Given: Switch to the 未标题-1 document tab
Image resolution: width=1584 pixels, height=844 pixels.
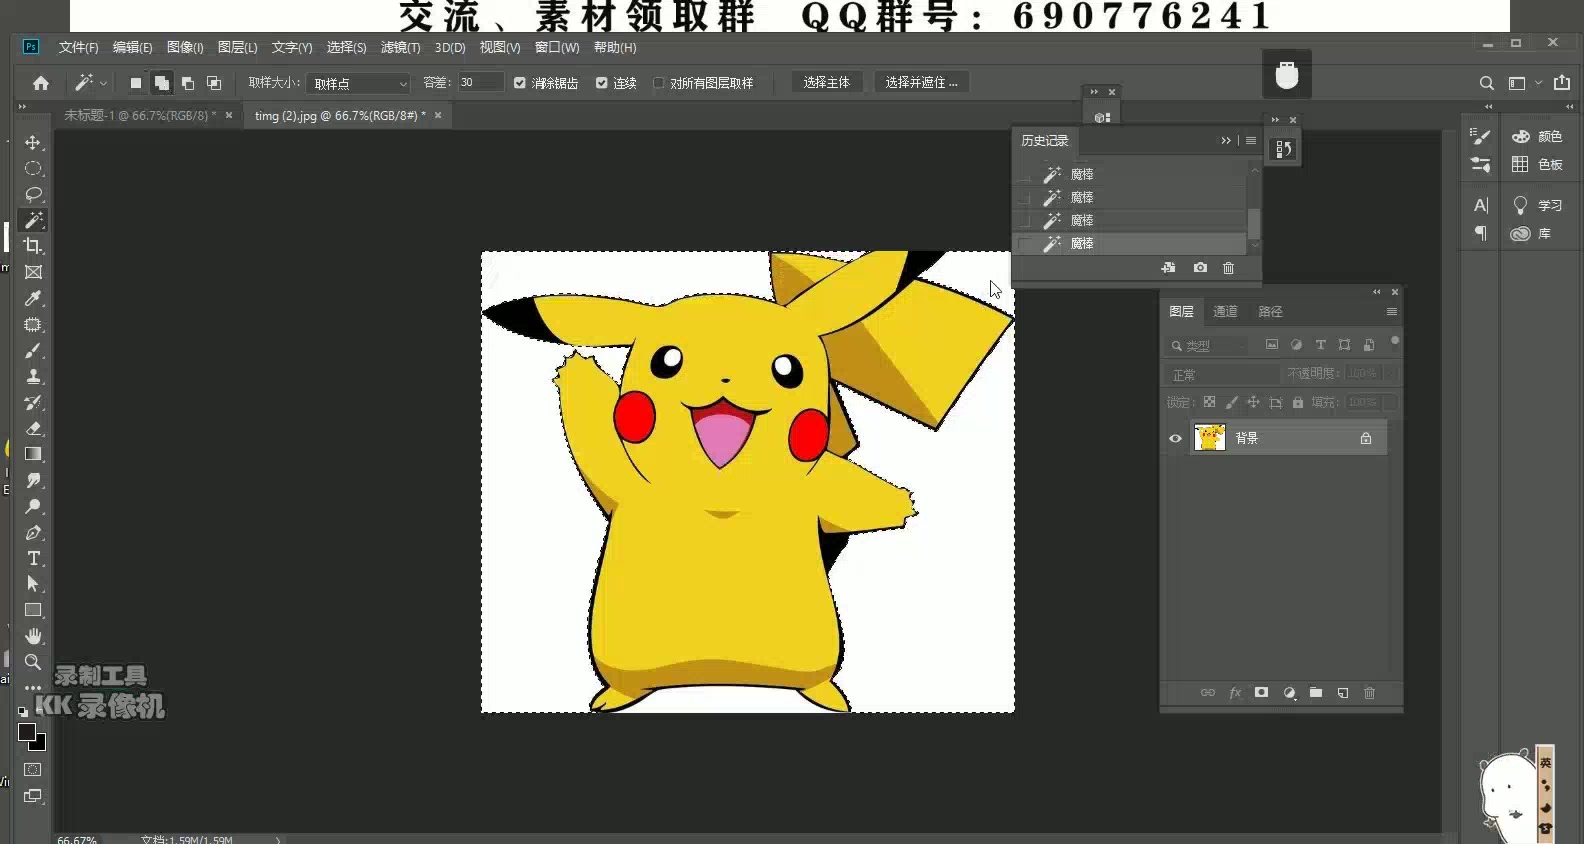Looking at the screenshot, I should [139, 116].
